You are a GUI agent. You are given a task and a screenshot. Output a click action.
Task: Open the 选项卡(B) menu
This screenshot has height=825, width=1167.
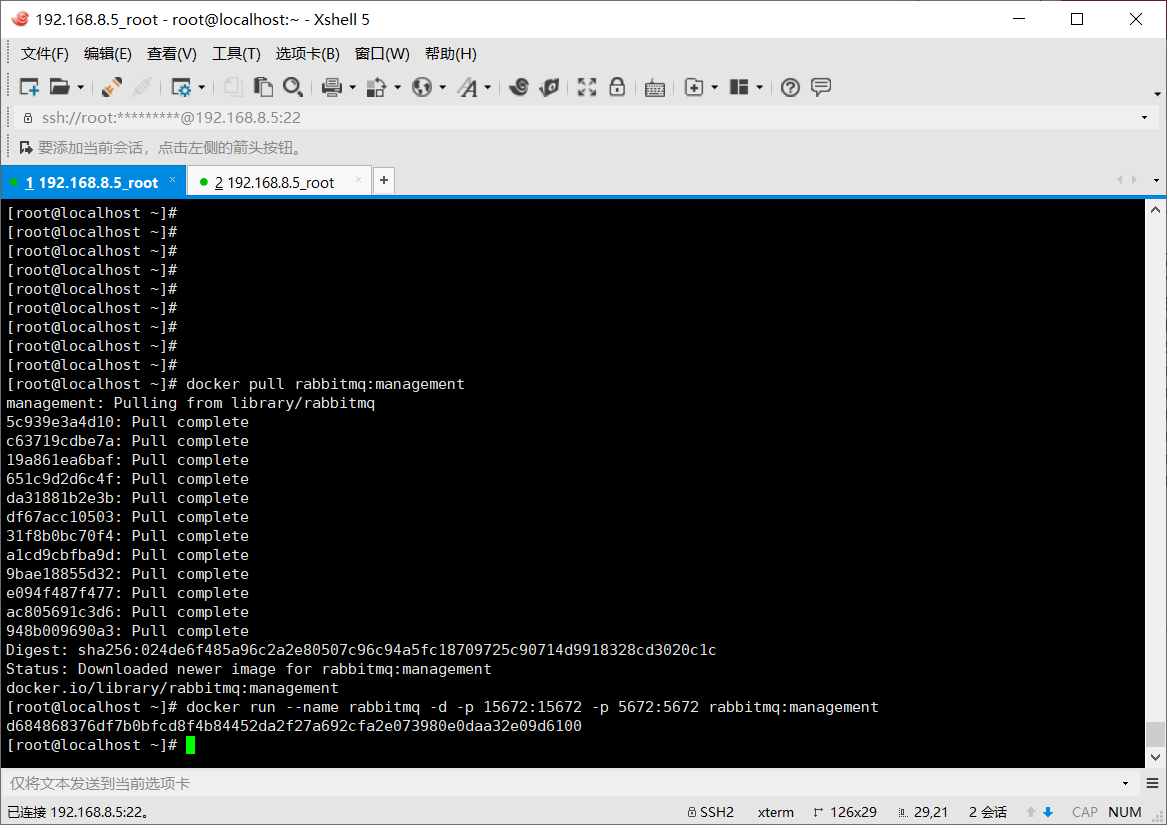pyautogui.click(x=307, y=54)
